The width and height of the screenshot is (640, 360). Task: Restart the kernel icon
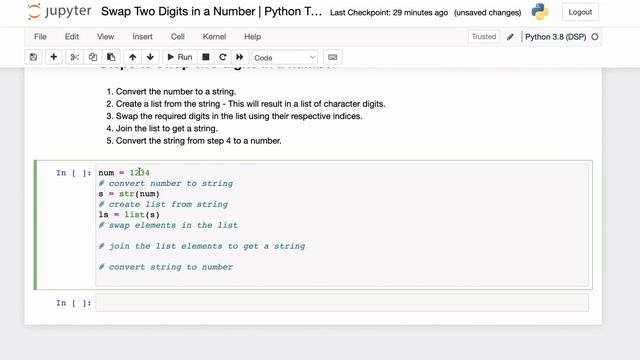point(222,57)
